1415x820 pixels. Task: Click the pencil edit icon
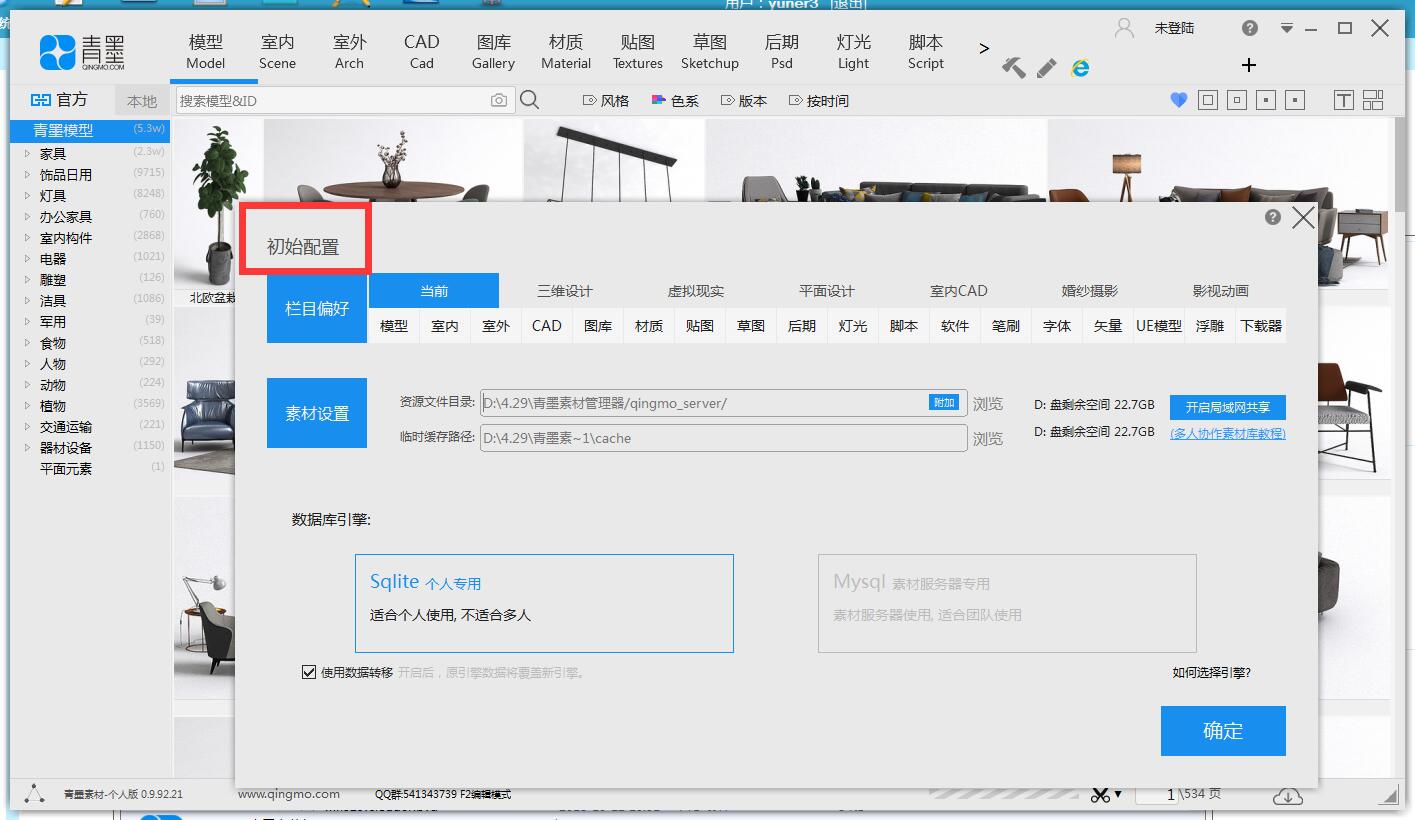[x=1047, y=68]
